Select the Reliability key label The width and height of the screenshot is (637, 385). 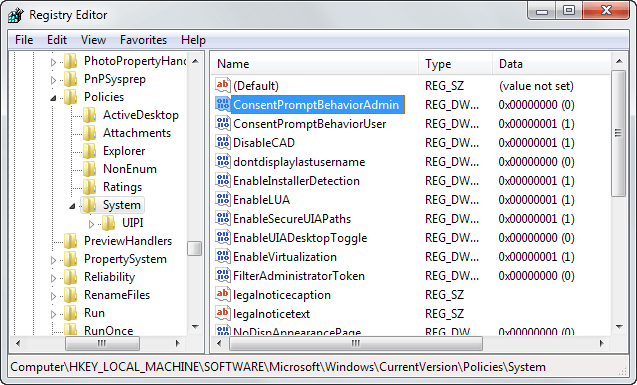[x=109, y=277]
